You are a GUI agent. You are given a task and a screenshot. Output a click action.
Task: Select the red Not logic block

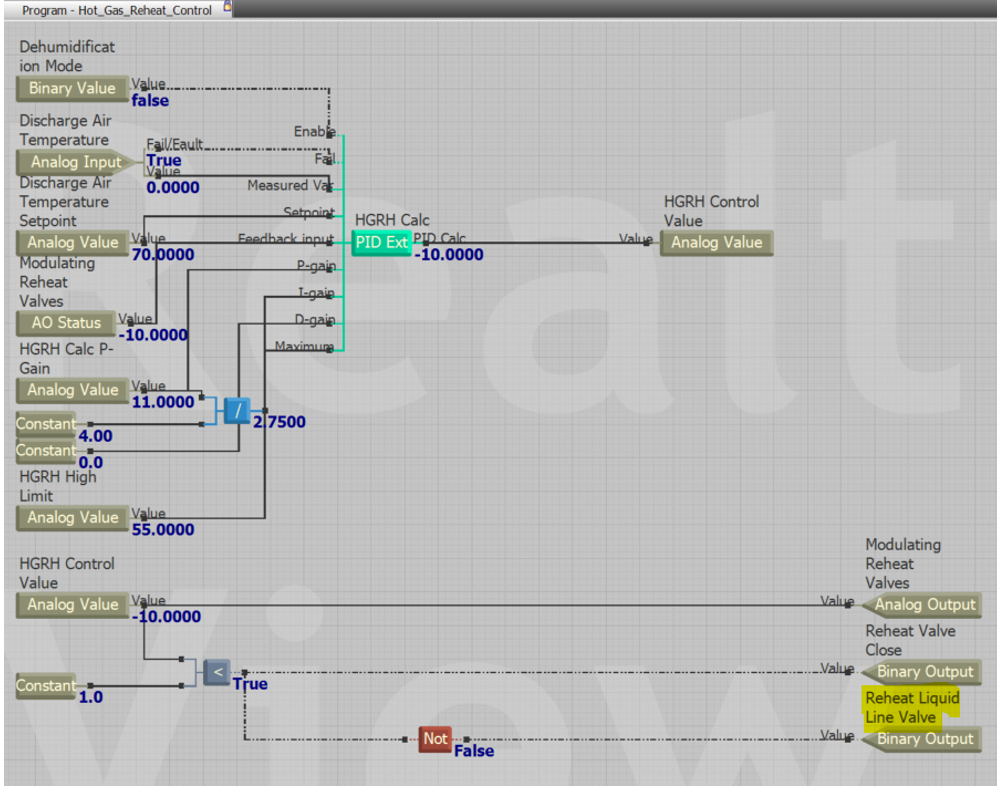[435, 740]
